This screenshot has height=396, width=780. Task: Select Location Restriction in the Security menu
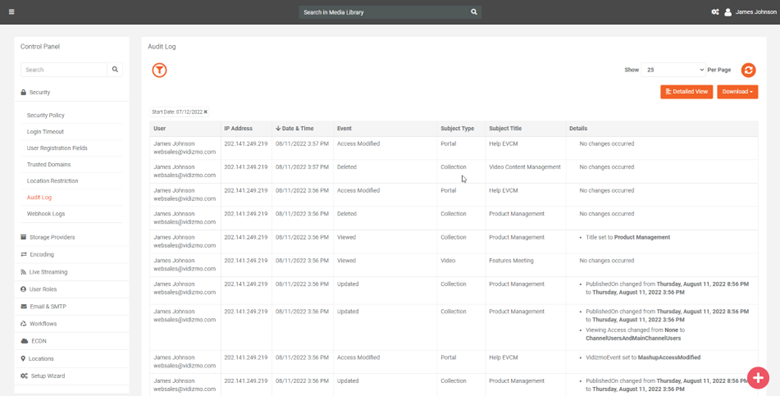point(52,181)
